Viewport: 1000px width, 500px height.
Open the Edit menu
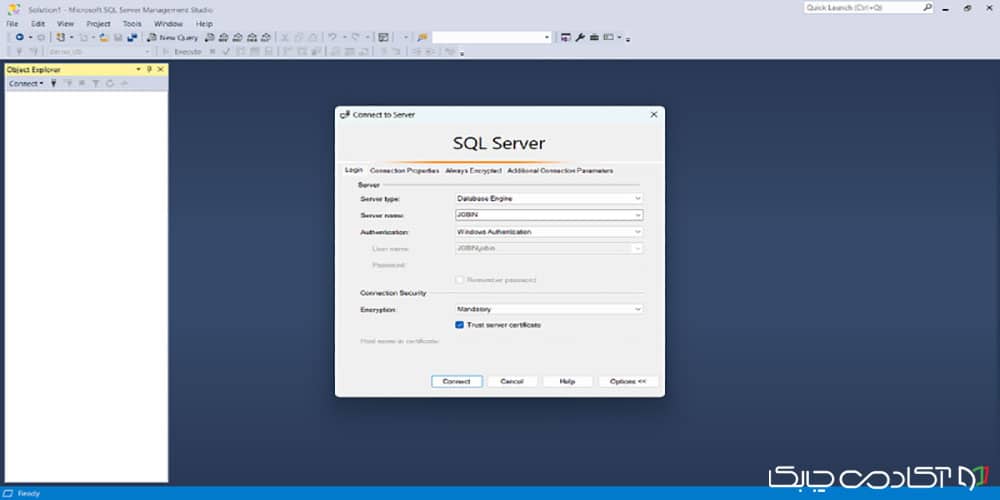click(38, 24)
